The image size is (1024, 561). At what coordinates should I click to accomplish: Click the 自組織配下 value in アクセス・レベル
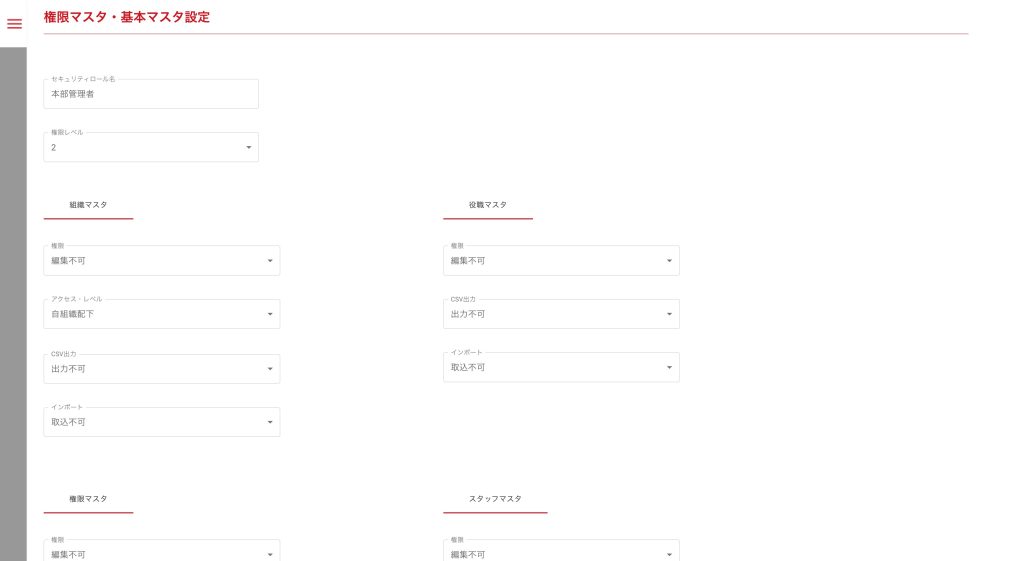73,314
